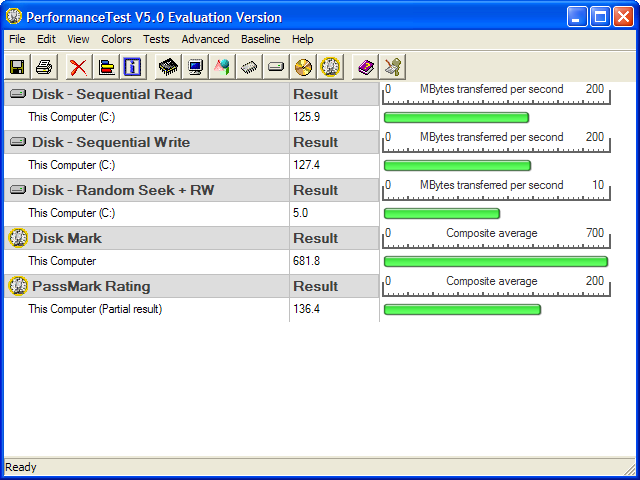Click the window resize grip
640x480 pixels.
point(629,470)
